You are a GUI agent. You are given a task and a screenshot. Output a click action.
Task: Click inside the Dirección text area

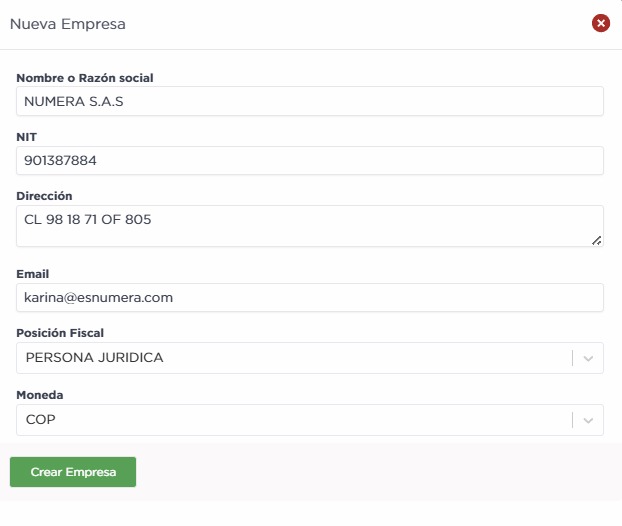click(300, 226)
